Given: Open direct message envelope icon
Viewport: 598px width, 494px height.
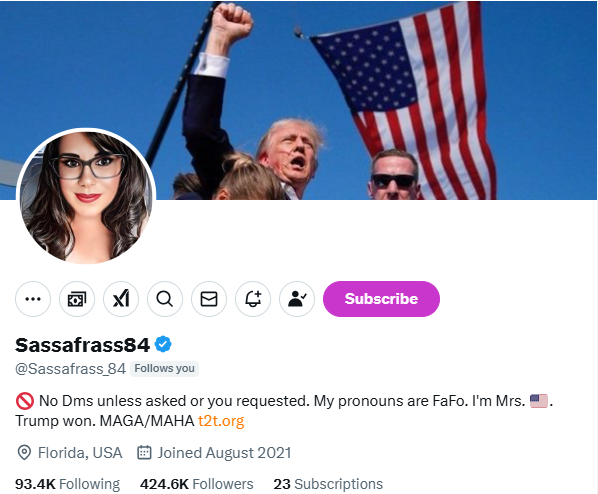Looking at the screenshot, I should click(x=209, y=299).
